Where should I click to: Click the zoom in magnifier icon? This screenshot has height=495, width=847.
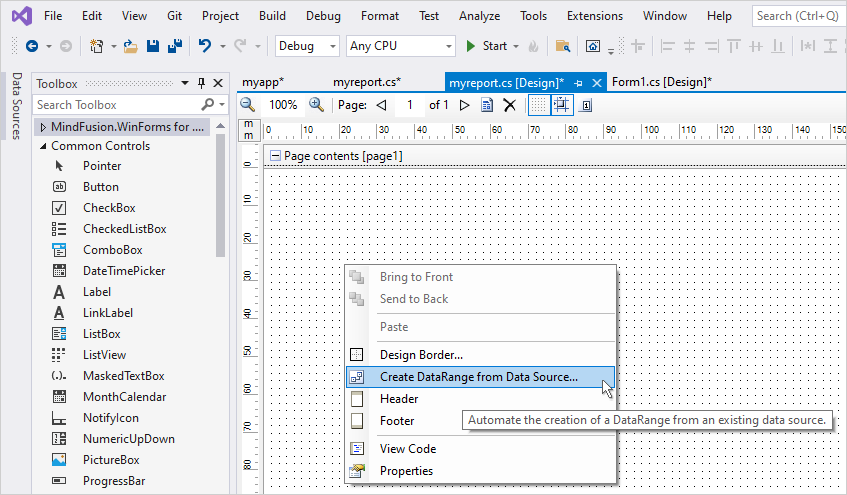[x=316, y=105]
